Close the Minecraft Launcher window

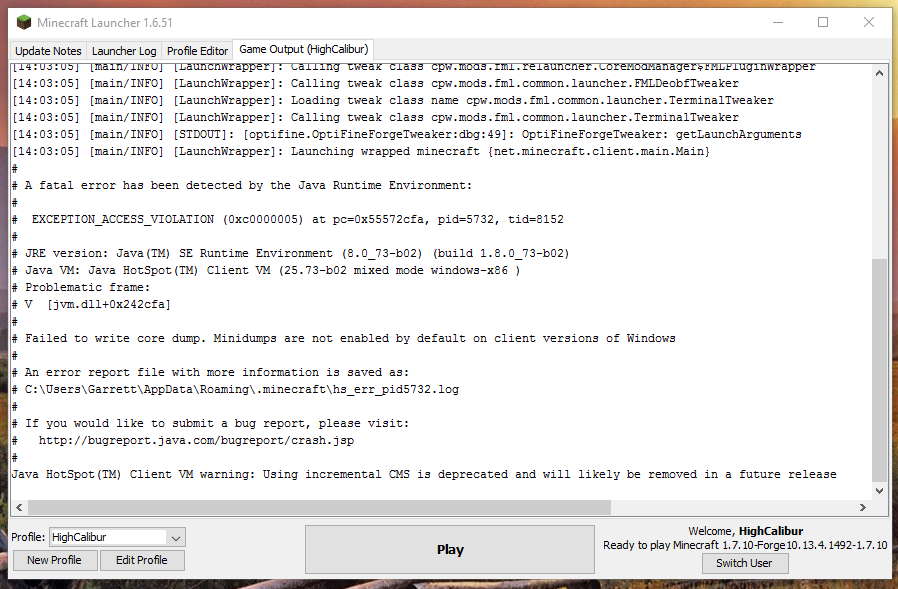coord(869,22)
